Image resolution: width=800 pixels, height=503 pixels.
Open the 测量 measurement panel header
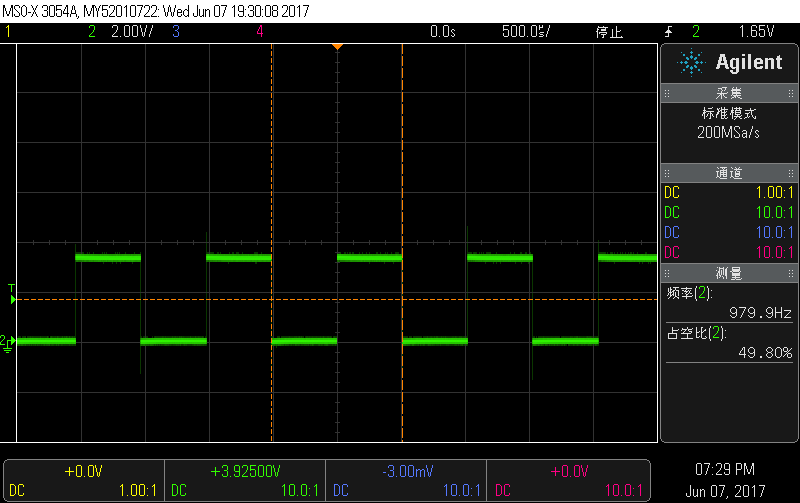point(729,273)
